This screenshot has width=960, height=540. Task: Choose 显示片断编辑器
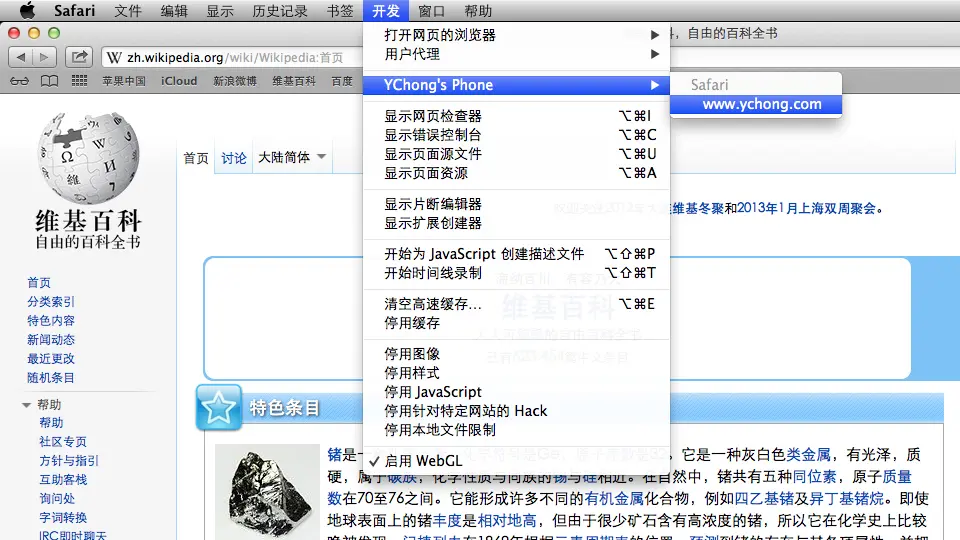516,204
